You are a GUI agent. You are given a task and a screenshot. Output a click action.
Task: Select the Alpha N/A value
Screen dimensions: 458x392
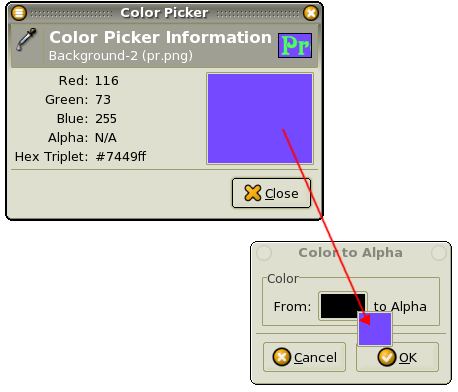click(106, 138)
